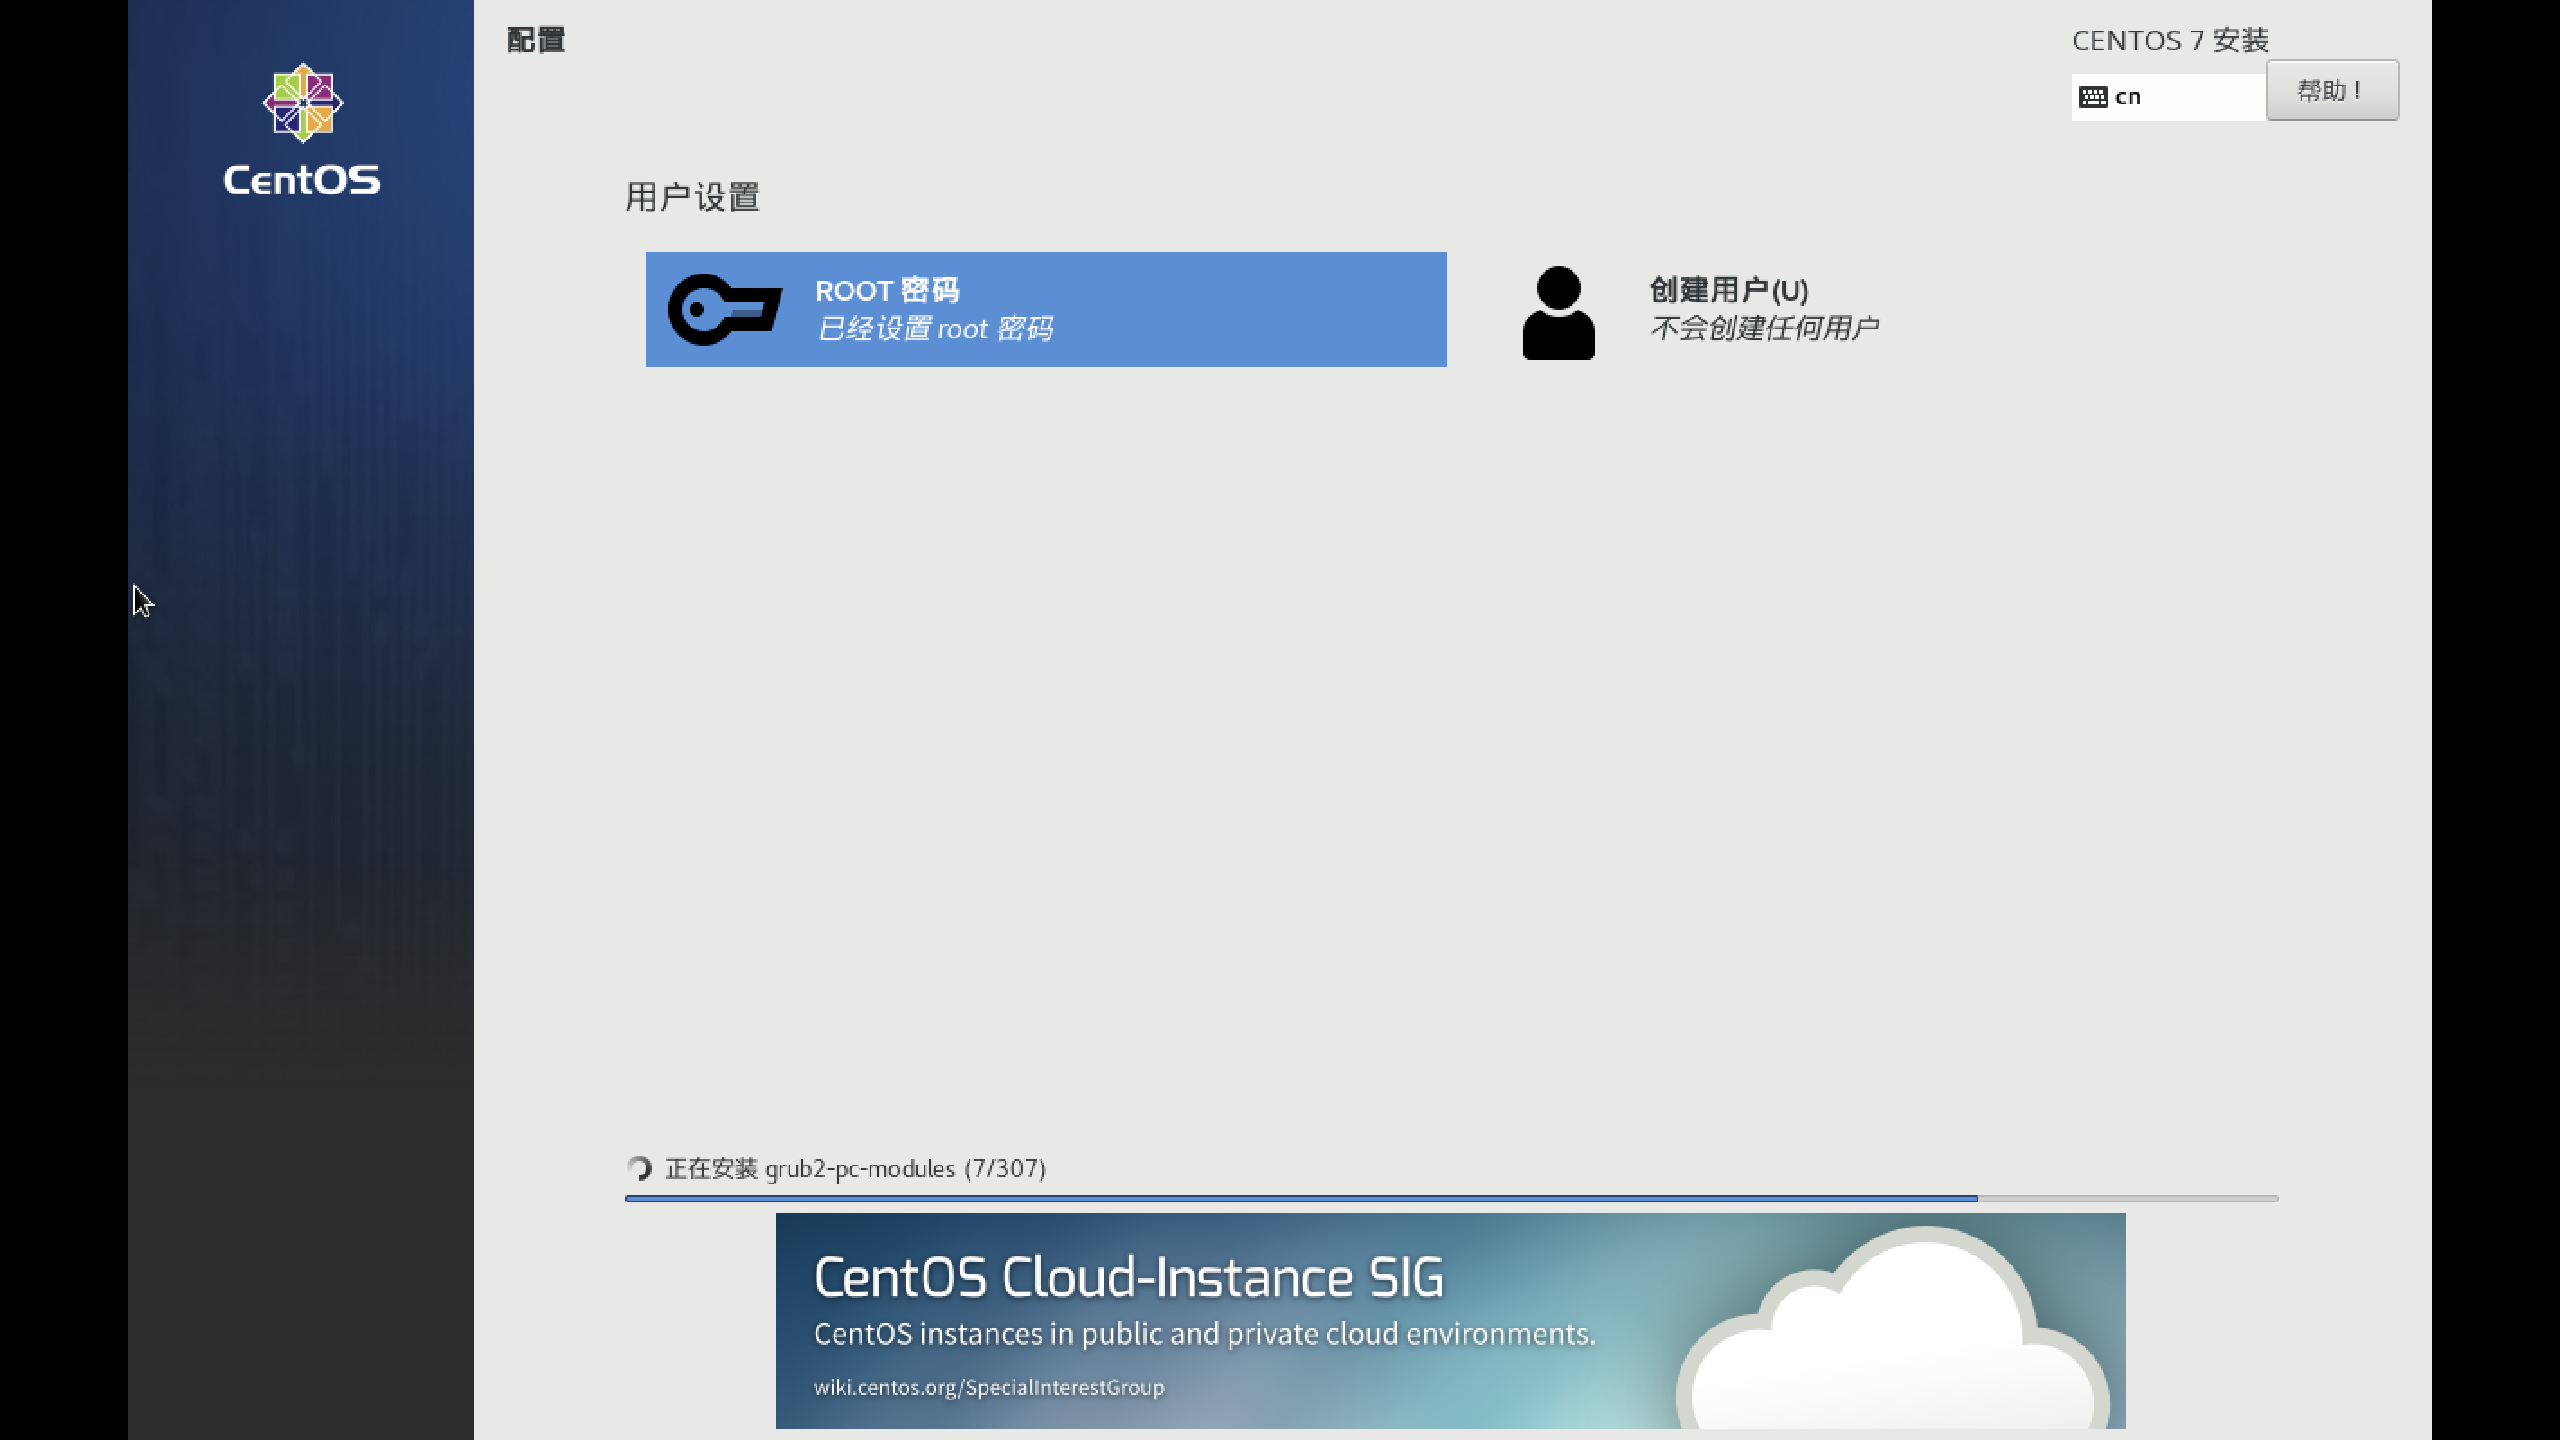Click the create user person icon
Image resolution: width=2560 pixels, height=1440 pixels.
[1558, 312]
